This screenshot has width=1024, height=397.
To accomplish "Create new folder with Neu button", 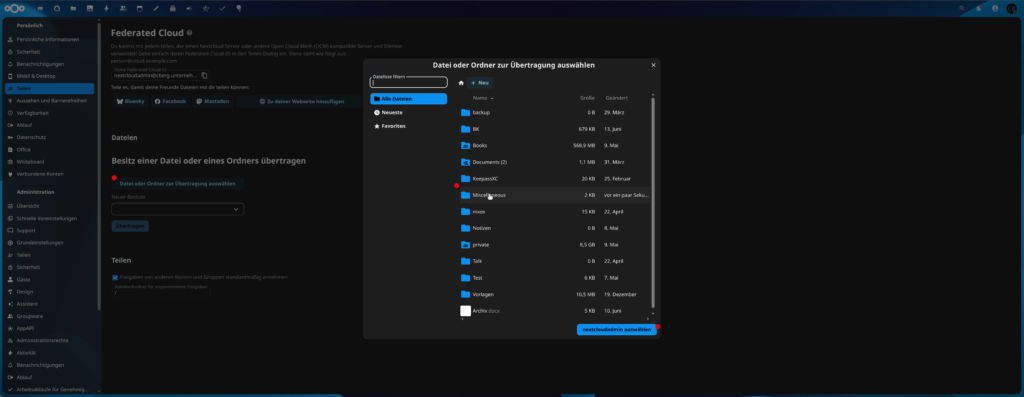I will pos(480,83).
